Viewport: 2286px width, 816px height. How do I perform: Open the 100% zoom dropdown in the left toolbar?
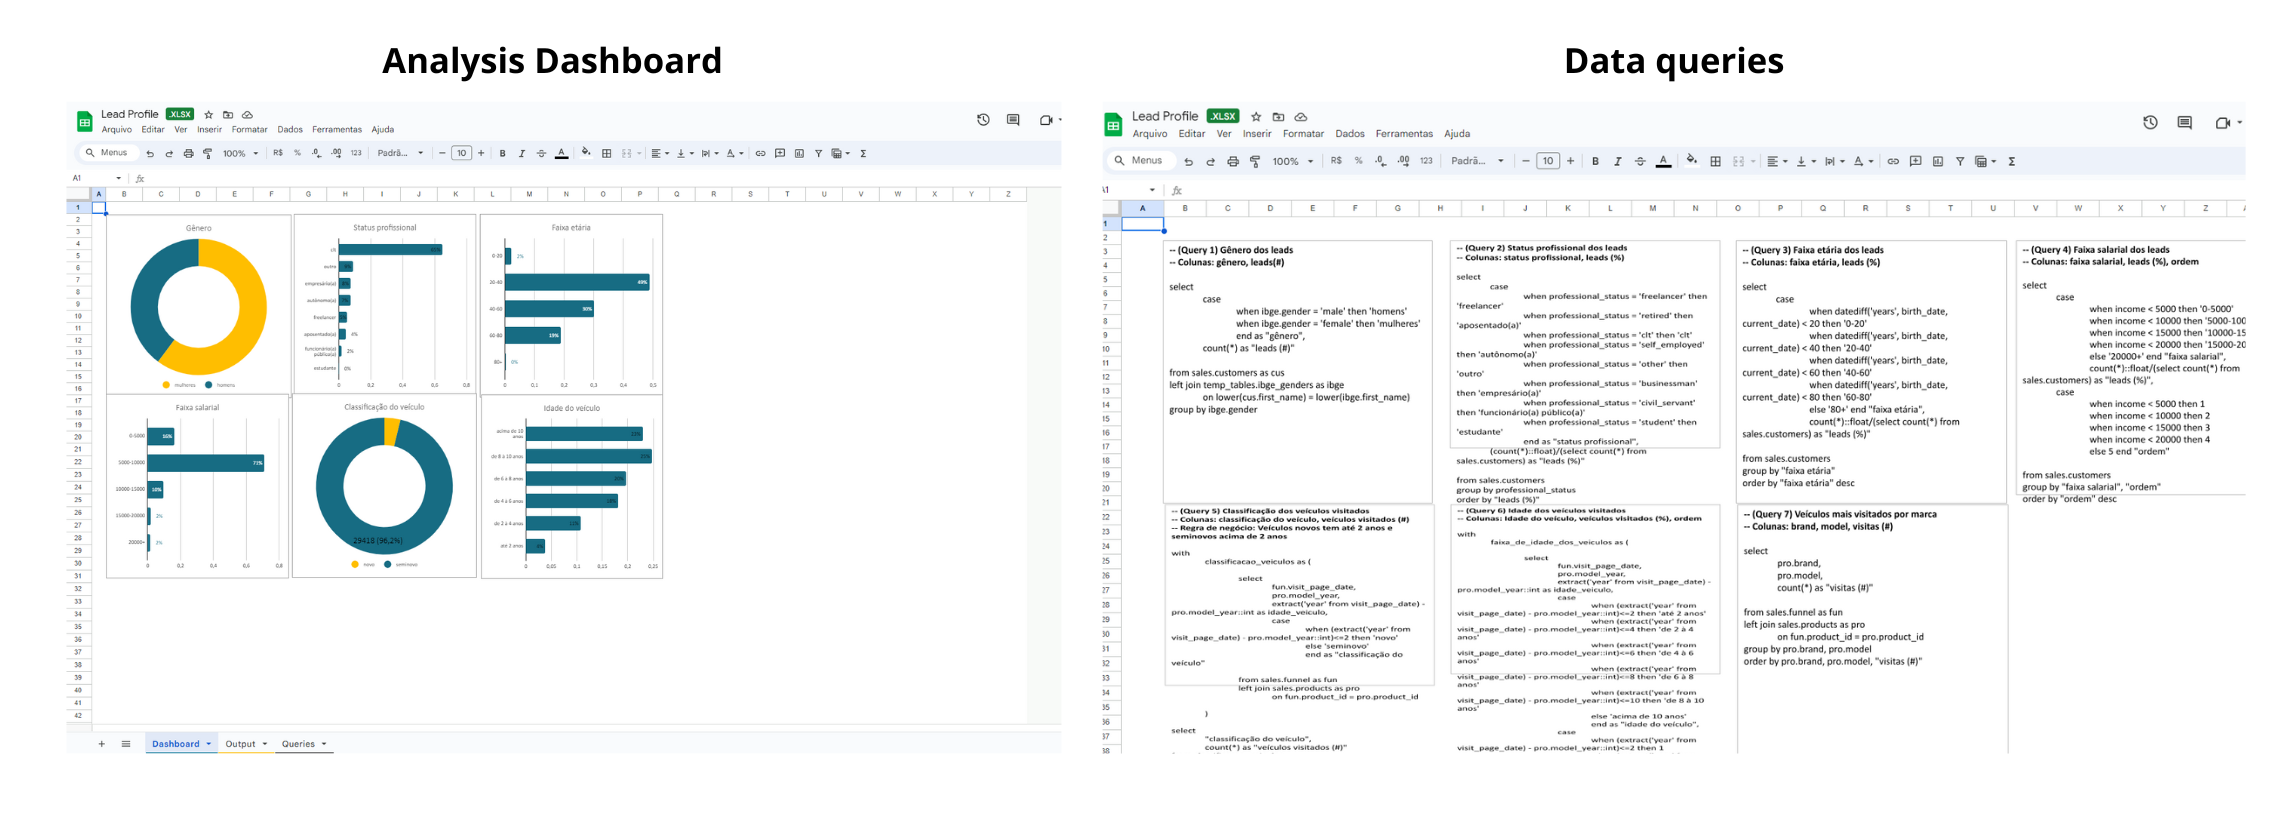pyautogui.click(x=240, y=154)
